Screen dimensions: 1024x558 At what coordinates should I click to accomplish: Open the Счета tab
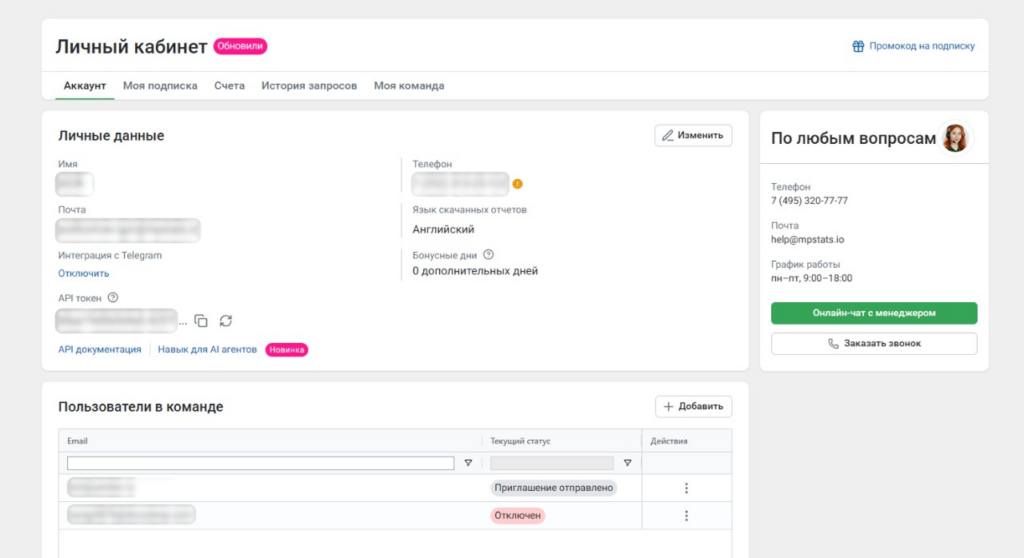tap(229, 86)
